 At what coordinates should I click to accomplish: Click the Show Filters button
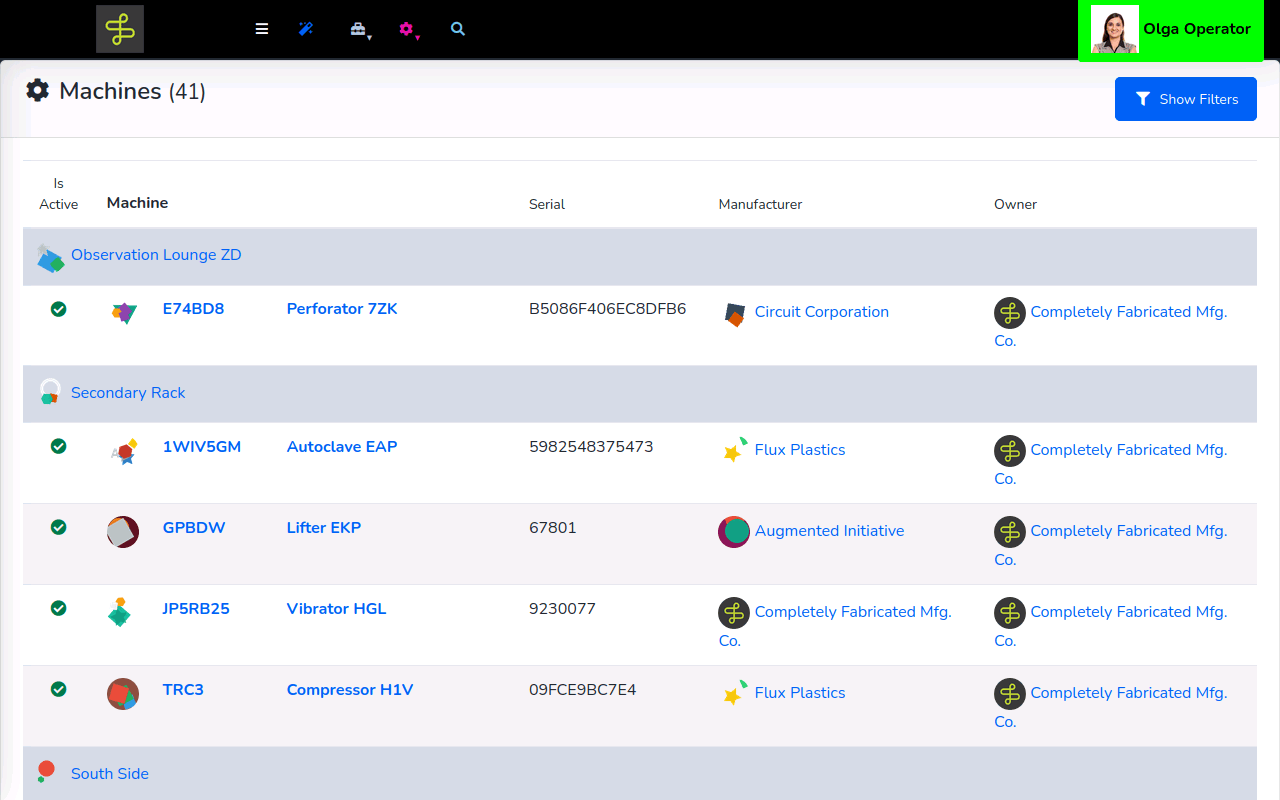point(1185,99)
